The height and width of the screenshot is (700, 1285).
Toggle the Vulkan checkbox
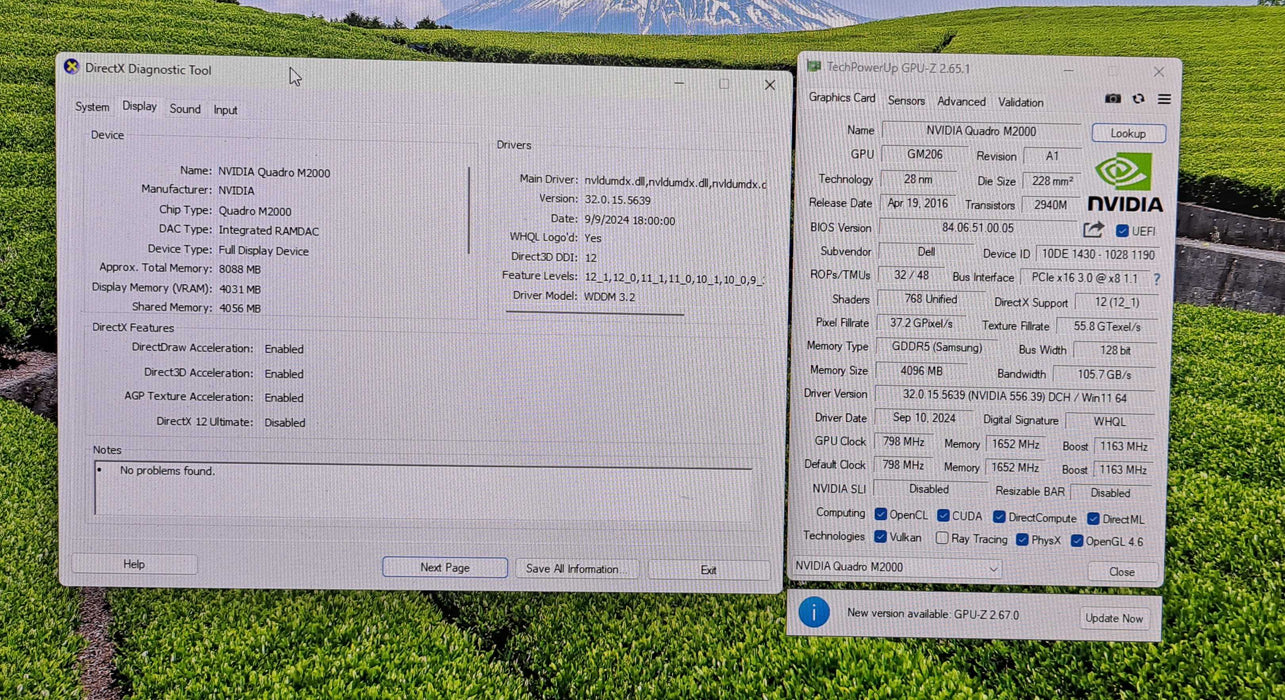click(881, 537)
